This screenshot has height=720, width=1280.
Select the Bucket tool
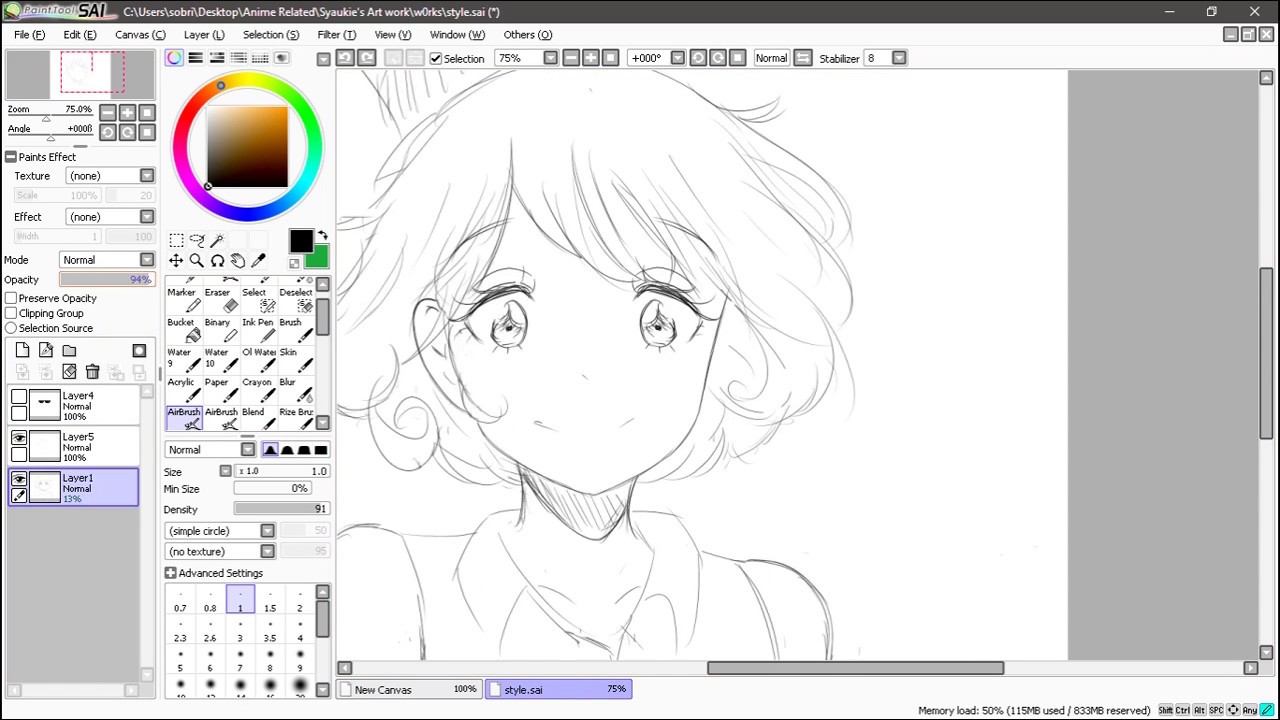coord(184,330)
